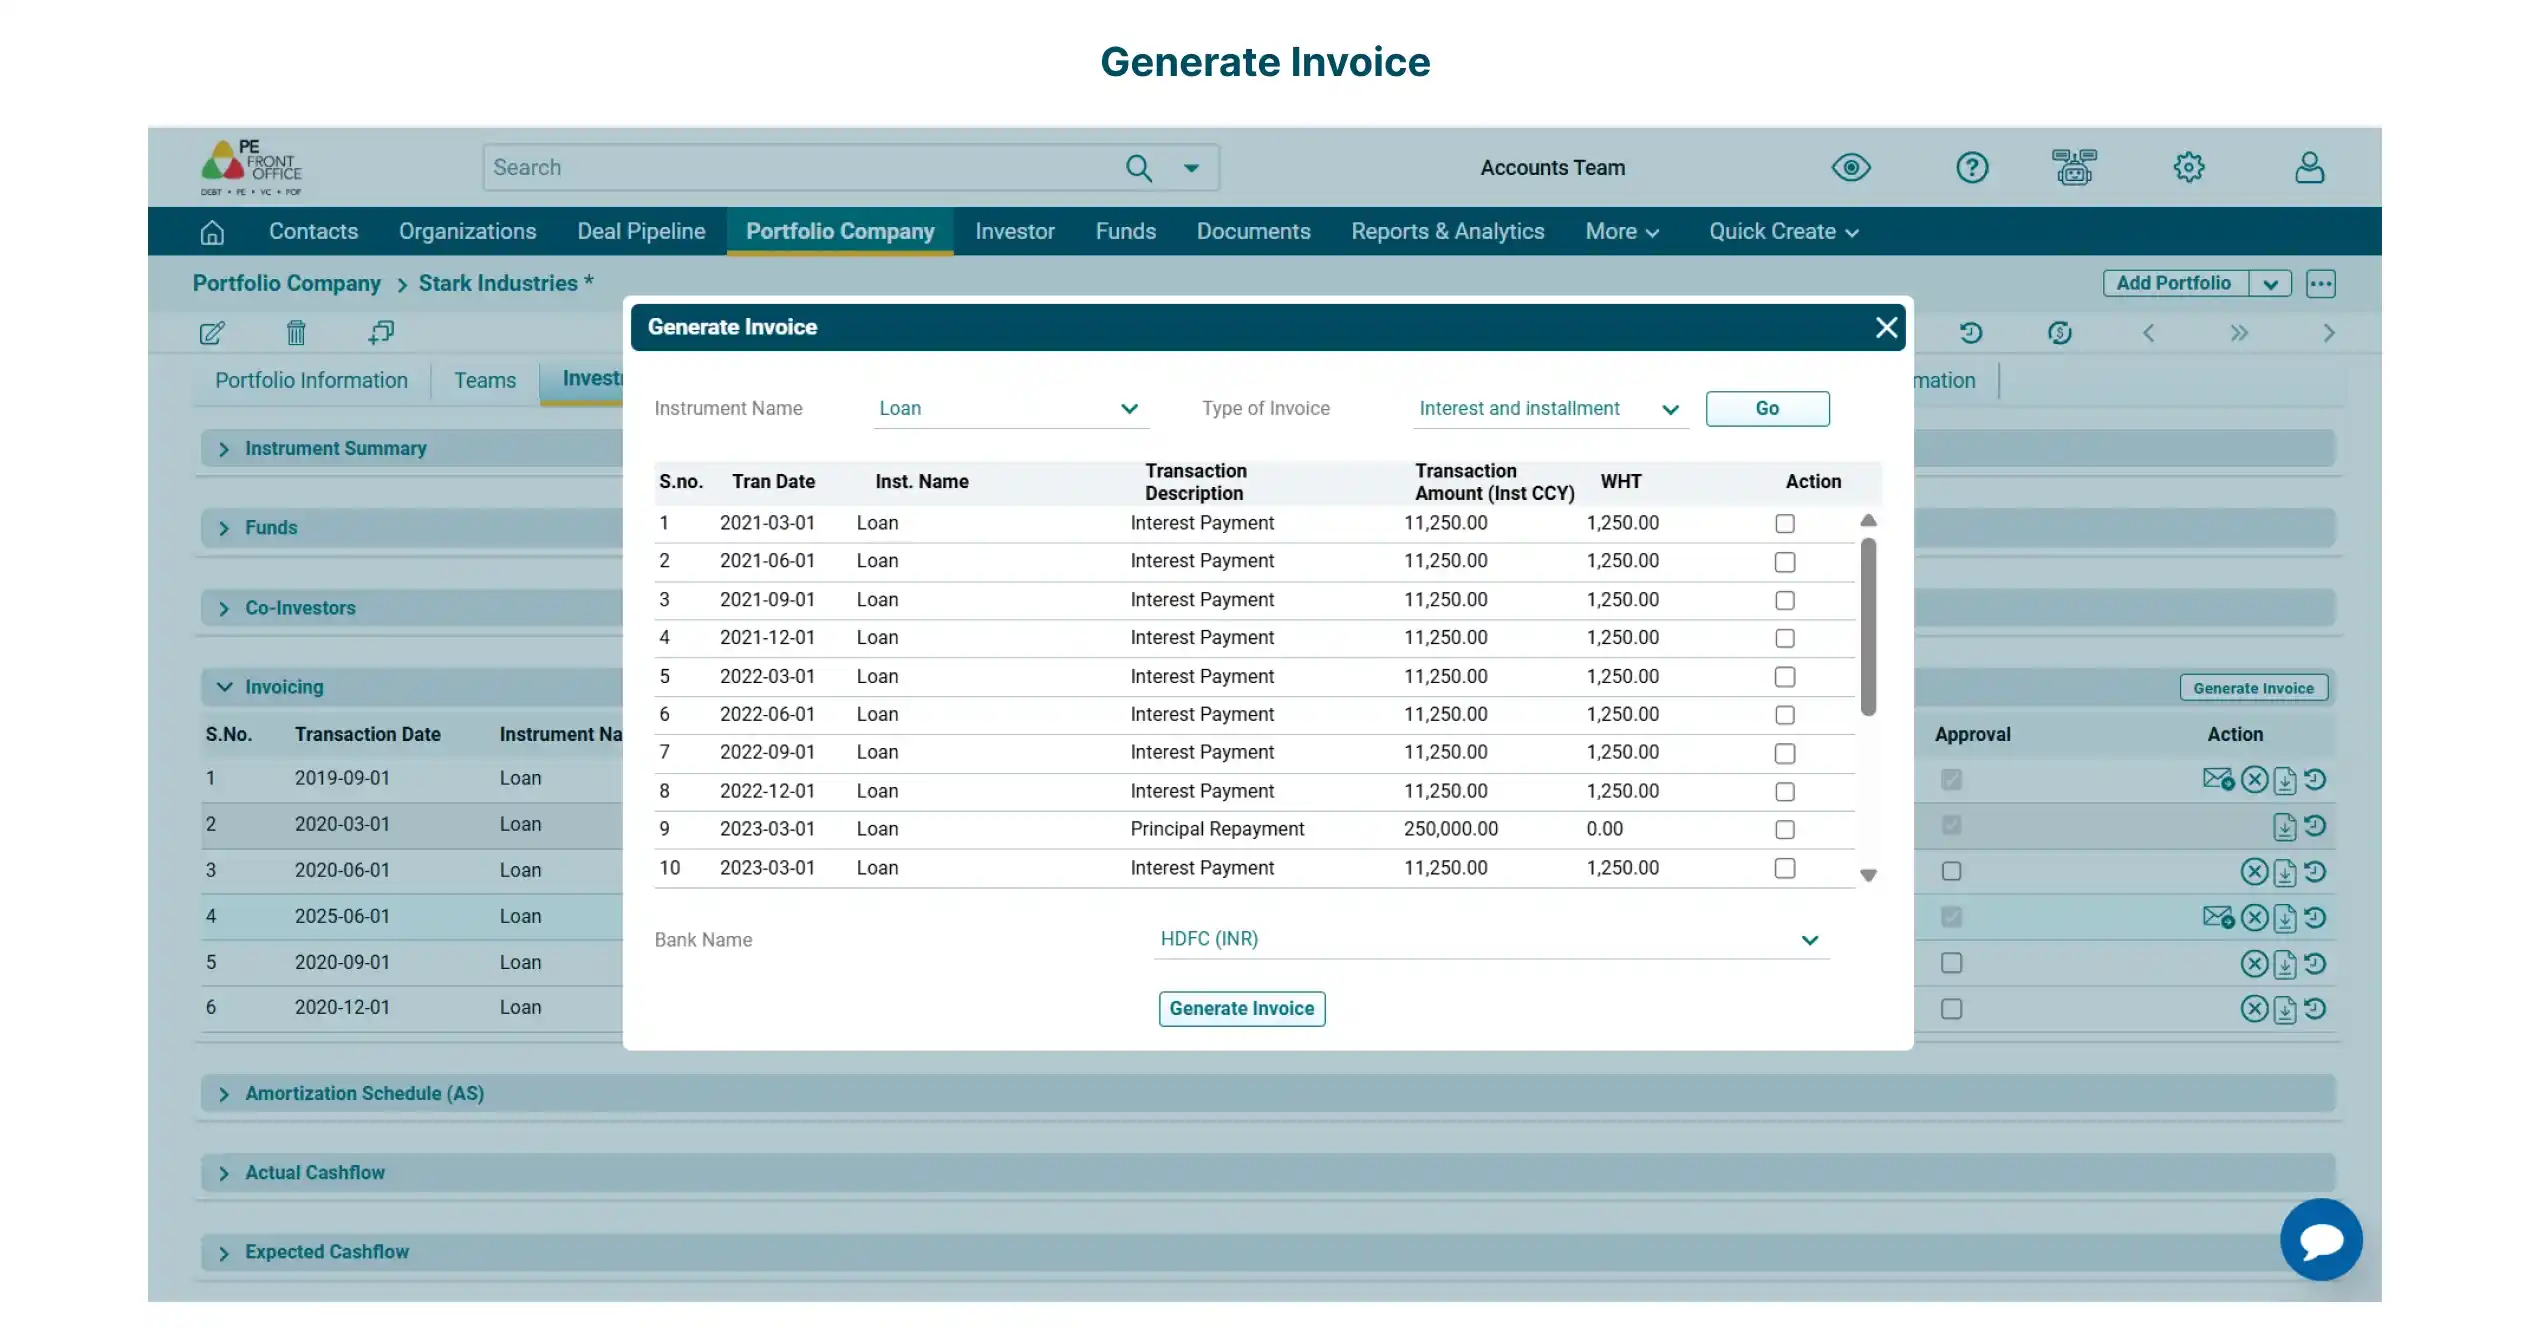Open the Add Portfolio dropdown arrow
The width and height of the screenshot is (2530, 1330).
[x=2270, y=284]
